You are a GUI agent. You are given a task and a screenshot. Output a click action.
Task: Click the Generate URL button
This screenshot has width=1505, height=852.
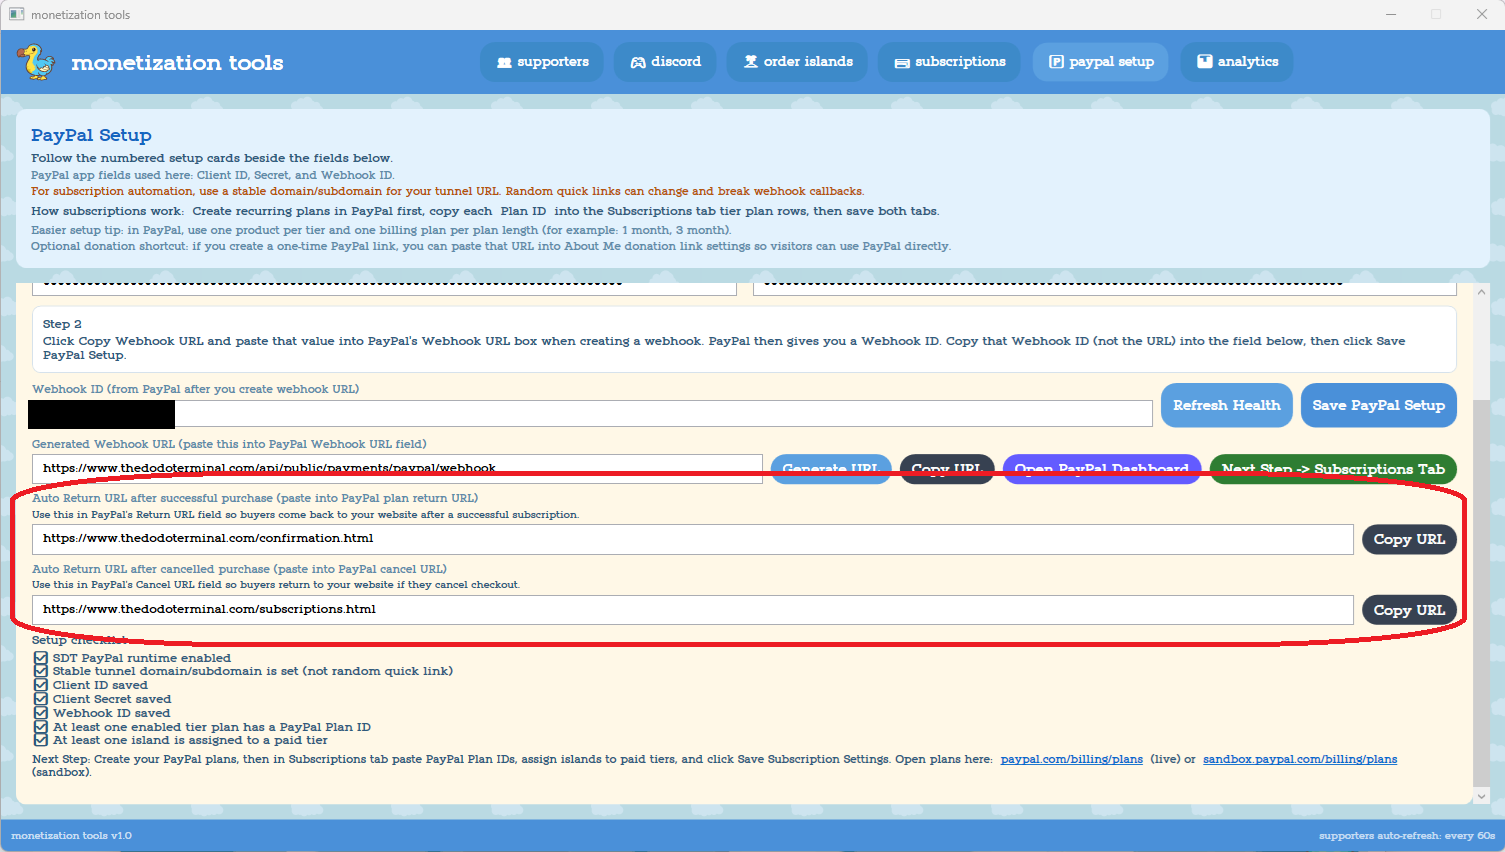[x=831, y=469]
